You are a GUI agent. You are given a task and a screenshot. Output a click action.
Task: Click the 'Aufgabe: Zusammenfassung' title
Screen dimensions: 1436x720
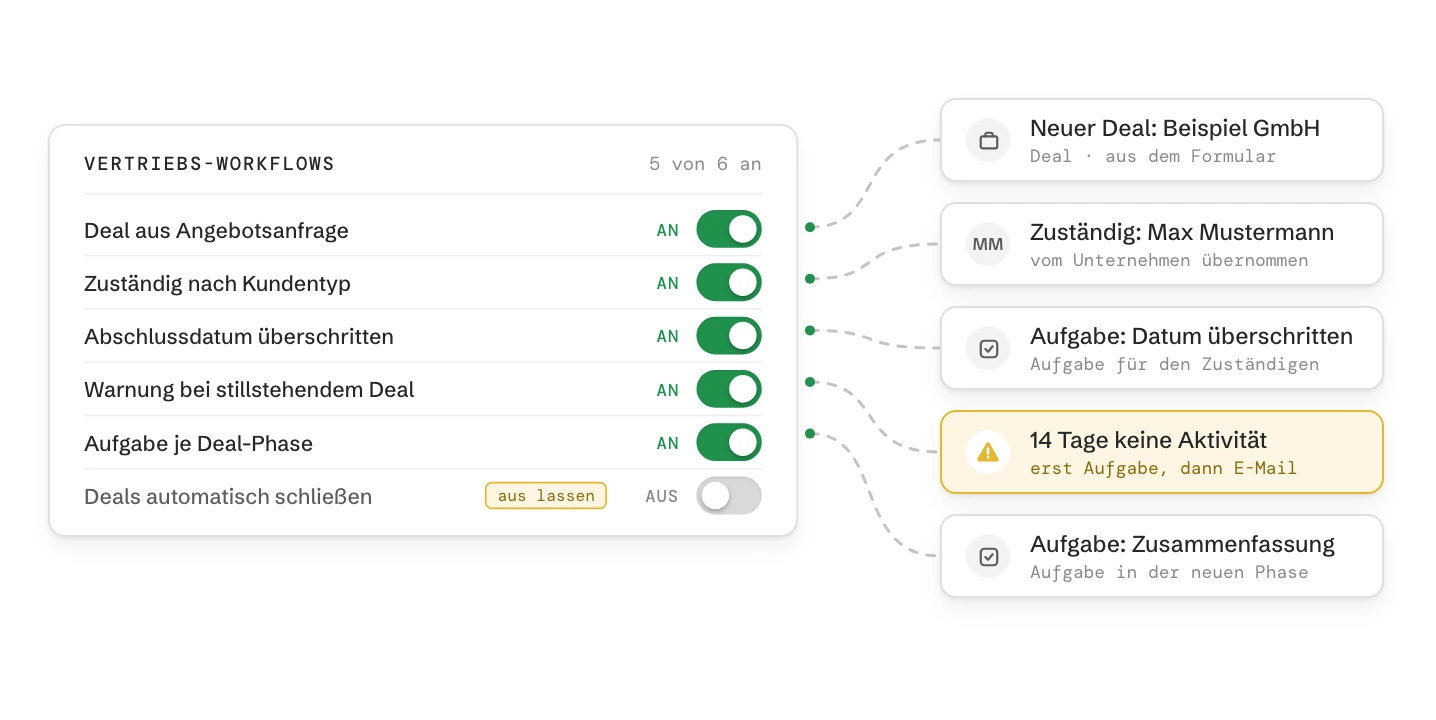coord(1182,544)
